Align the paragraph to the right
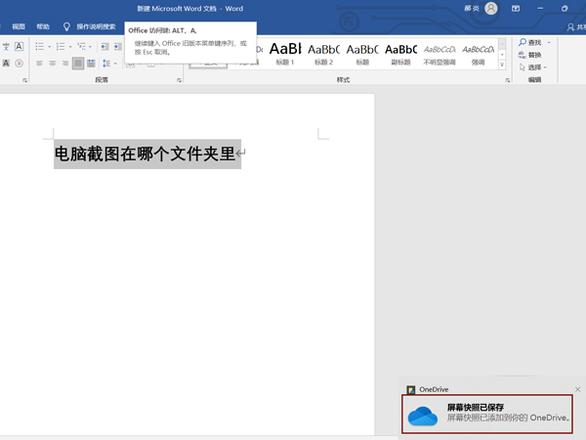The height and width of the screenshot is (440, 586). tap(65, 63)
